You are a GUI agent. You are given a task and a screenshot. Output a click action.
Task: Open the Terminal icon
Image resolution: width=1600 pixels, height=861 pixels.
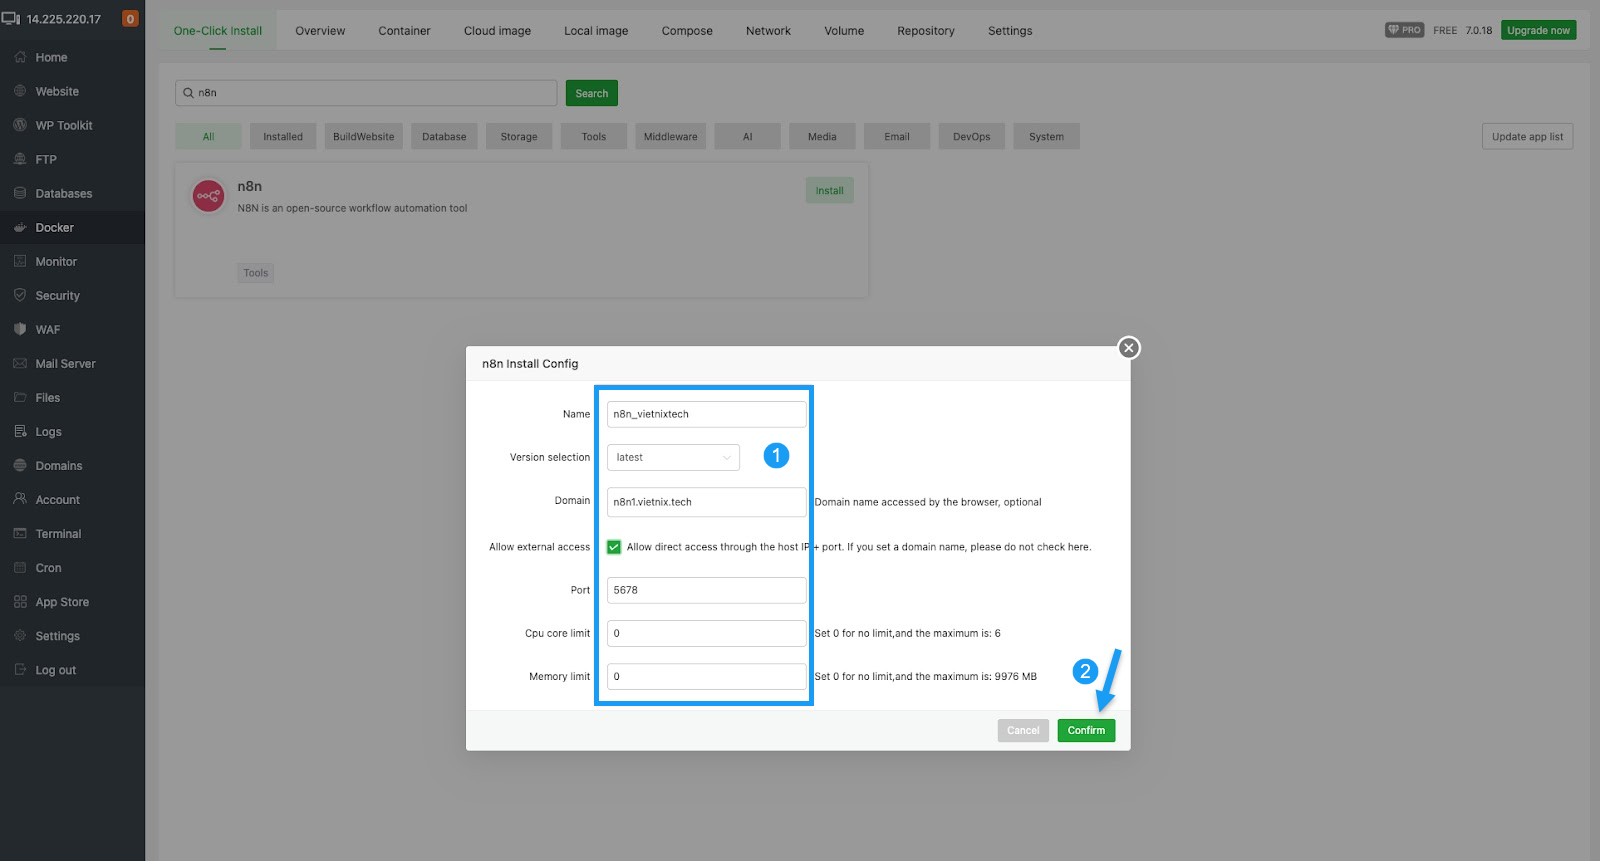(x=20, y=533)
